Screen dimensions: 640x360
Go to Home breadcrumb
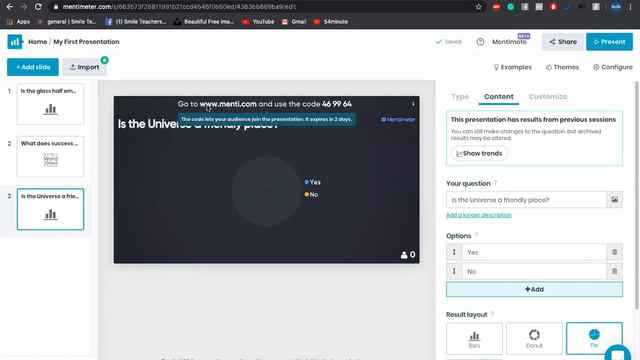click(x=38, y=42)
